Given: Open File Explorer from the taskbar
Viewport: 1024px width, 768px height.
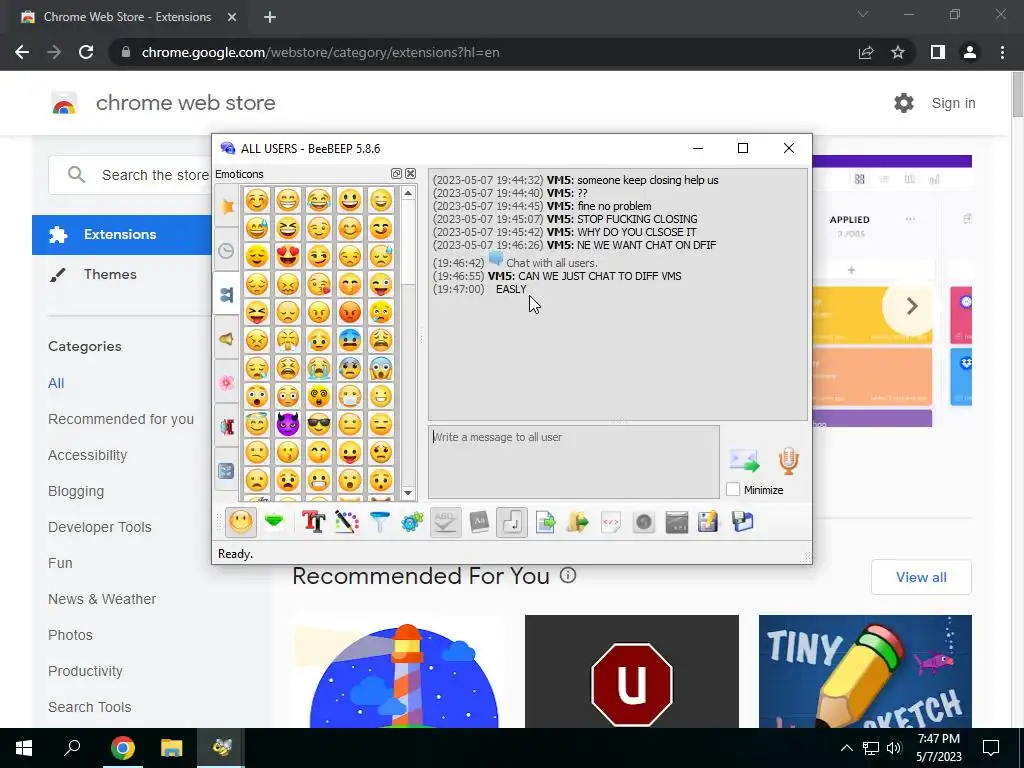Looking at the screenshot, I should [x=172, y=748].
